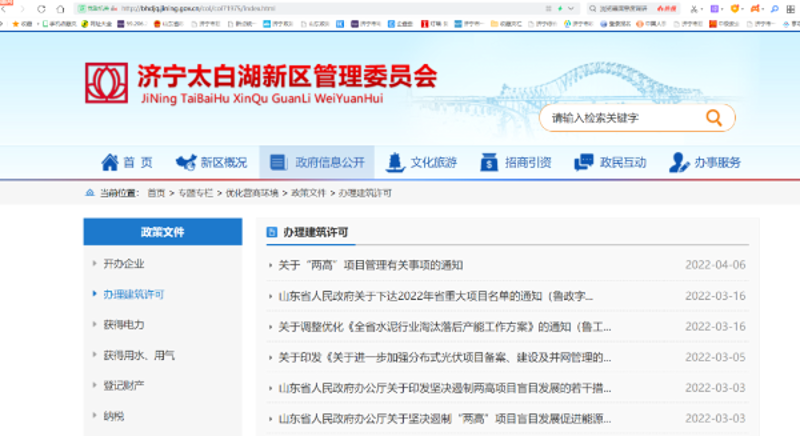Image resolution: width=800 pixels, height=436 pixels.
Task: Select 办理建筑许可 in the sidebar
Action: click(134, 294)
